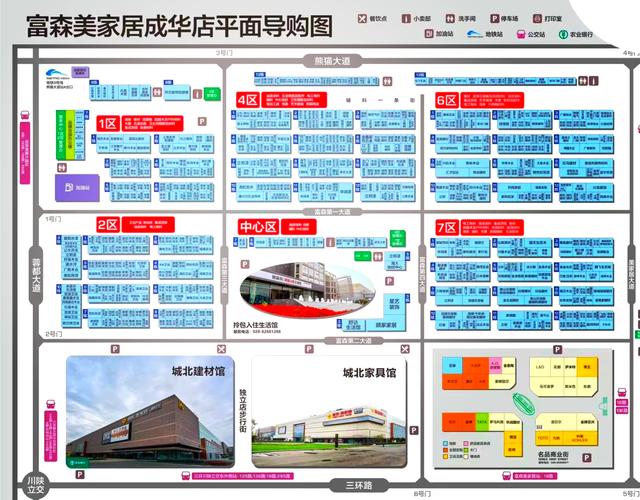640x500 pixels.
Task: Click the 公交站 bus stop legend icon
Action: (521, 34)
